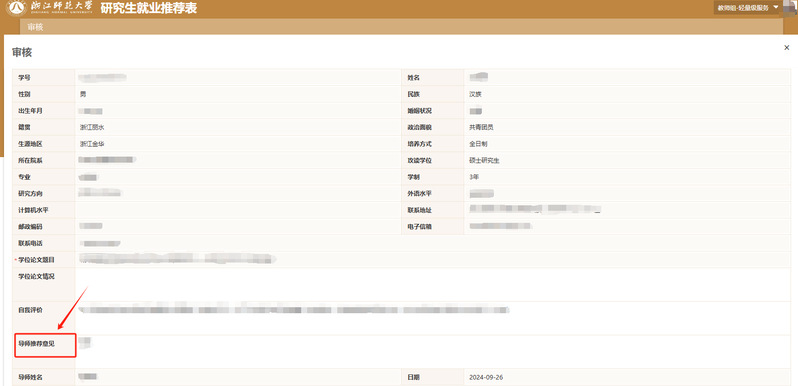Click the 政治面貌 value 共青团员

[481, 127]
